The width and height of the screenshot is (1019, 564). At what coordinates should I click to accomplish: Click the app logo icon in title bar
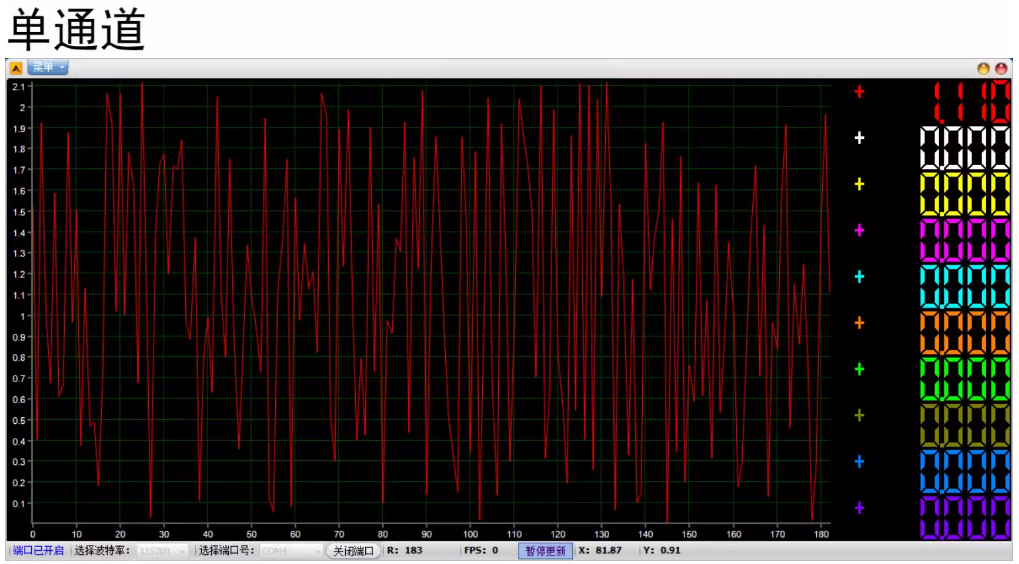pos(16,68)
